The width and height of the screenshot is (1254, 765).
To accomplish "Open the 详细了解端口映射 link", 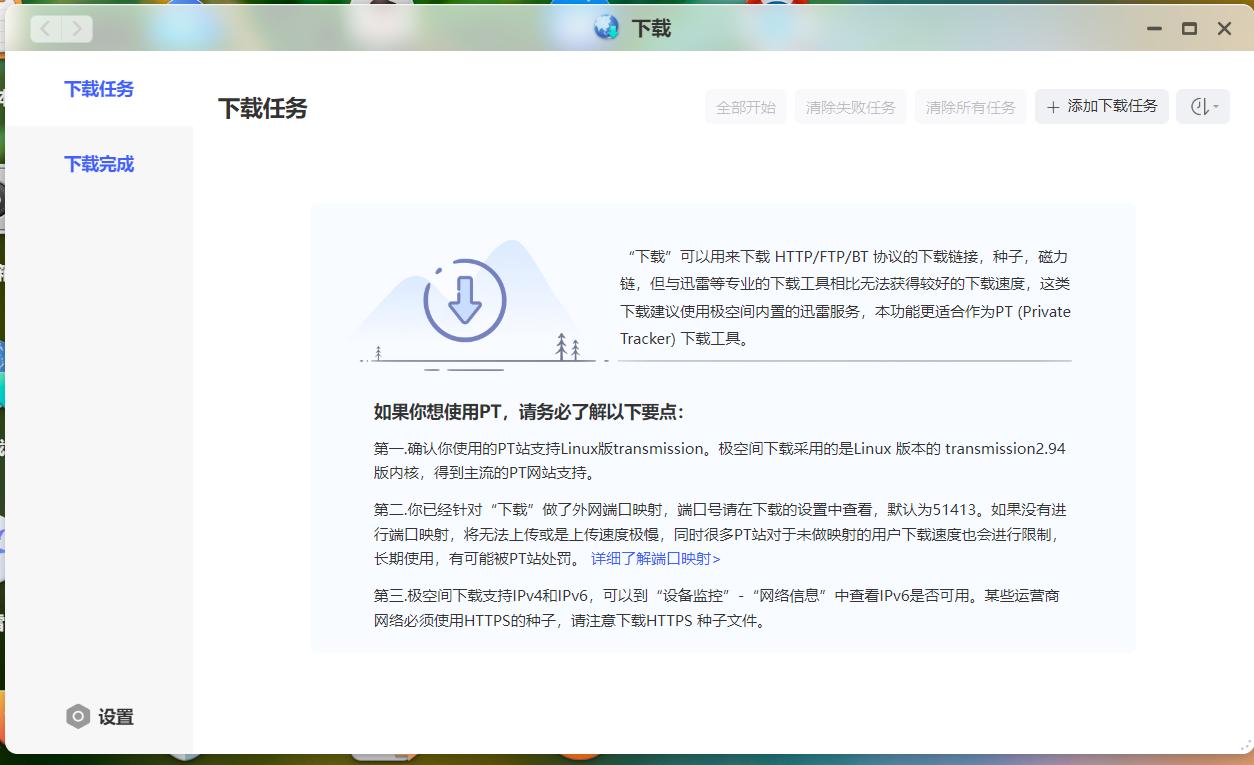I will click(x=655, y=557).
